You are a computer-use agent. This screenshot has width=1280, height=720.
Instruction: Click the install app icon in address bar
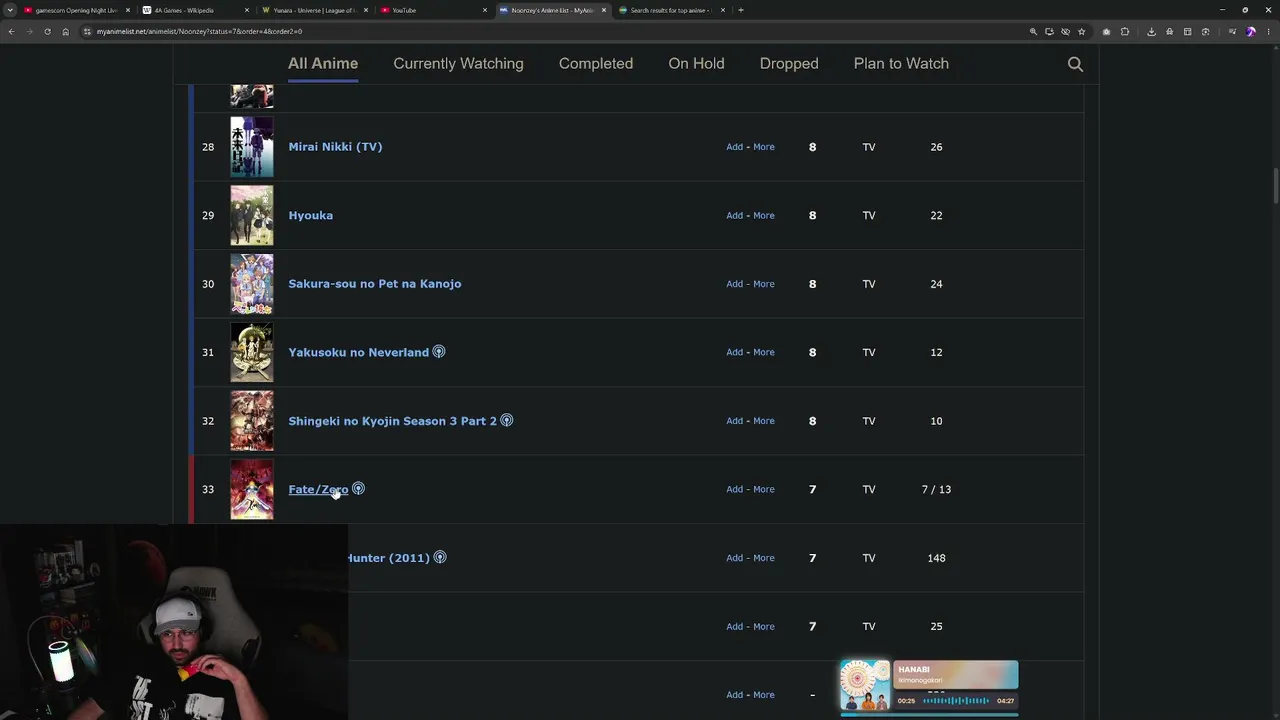[x=1049, y=31]
